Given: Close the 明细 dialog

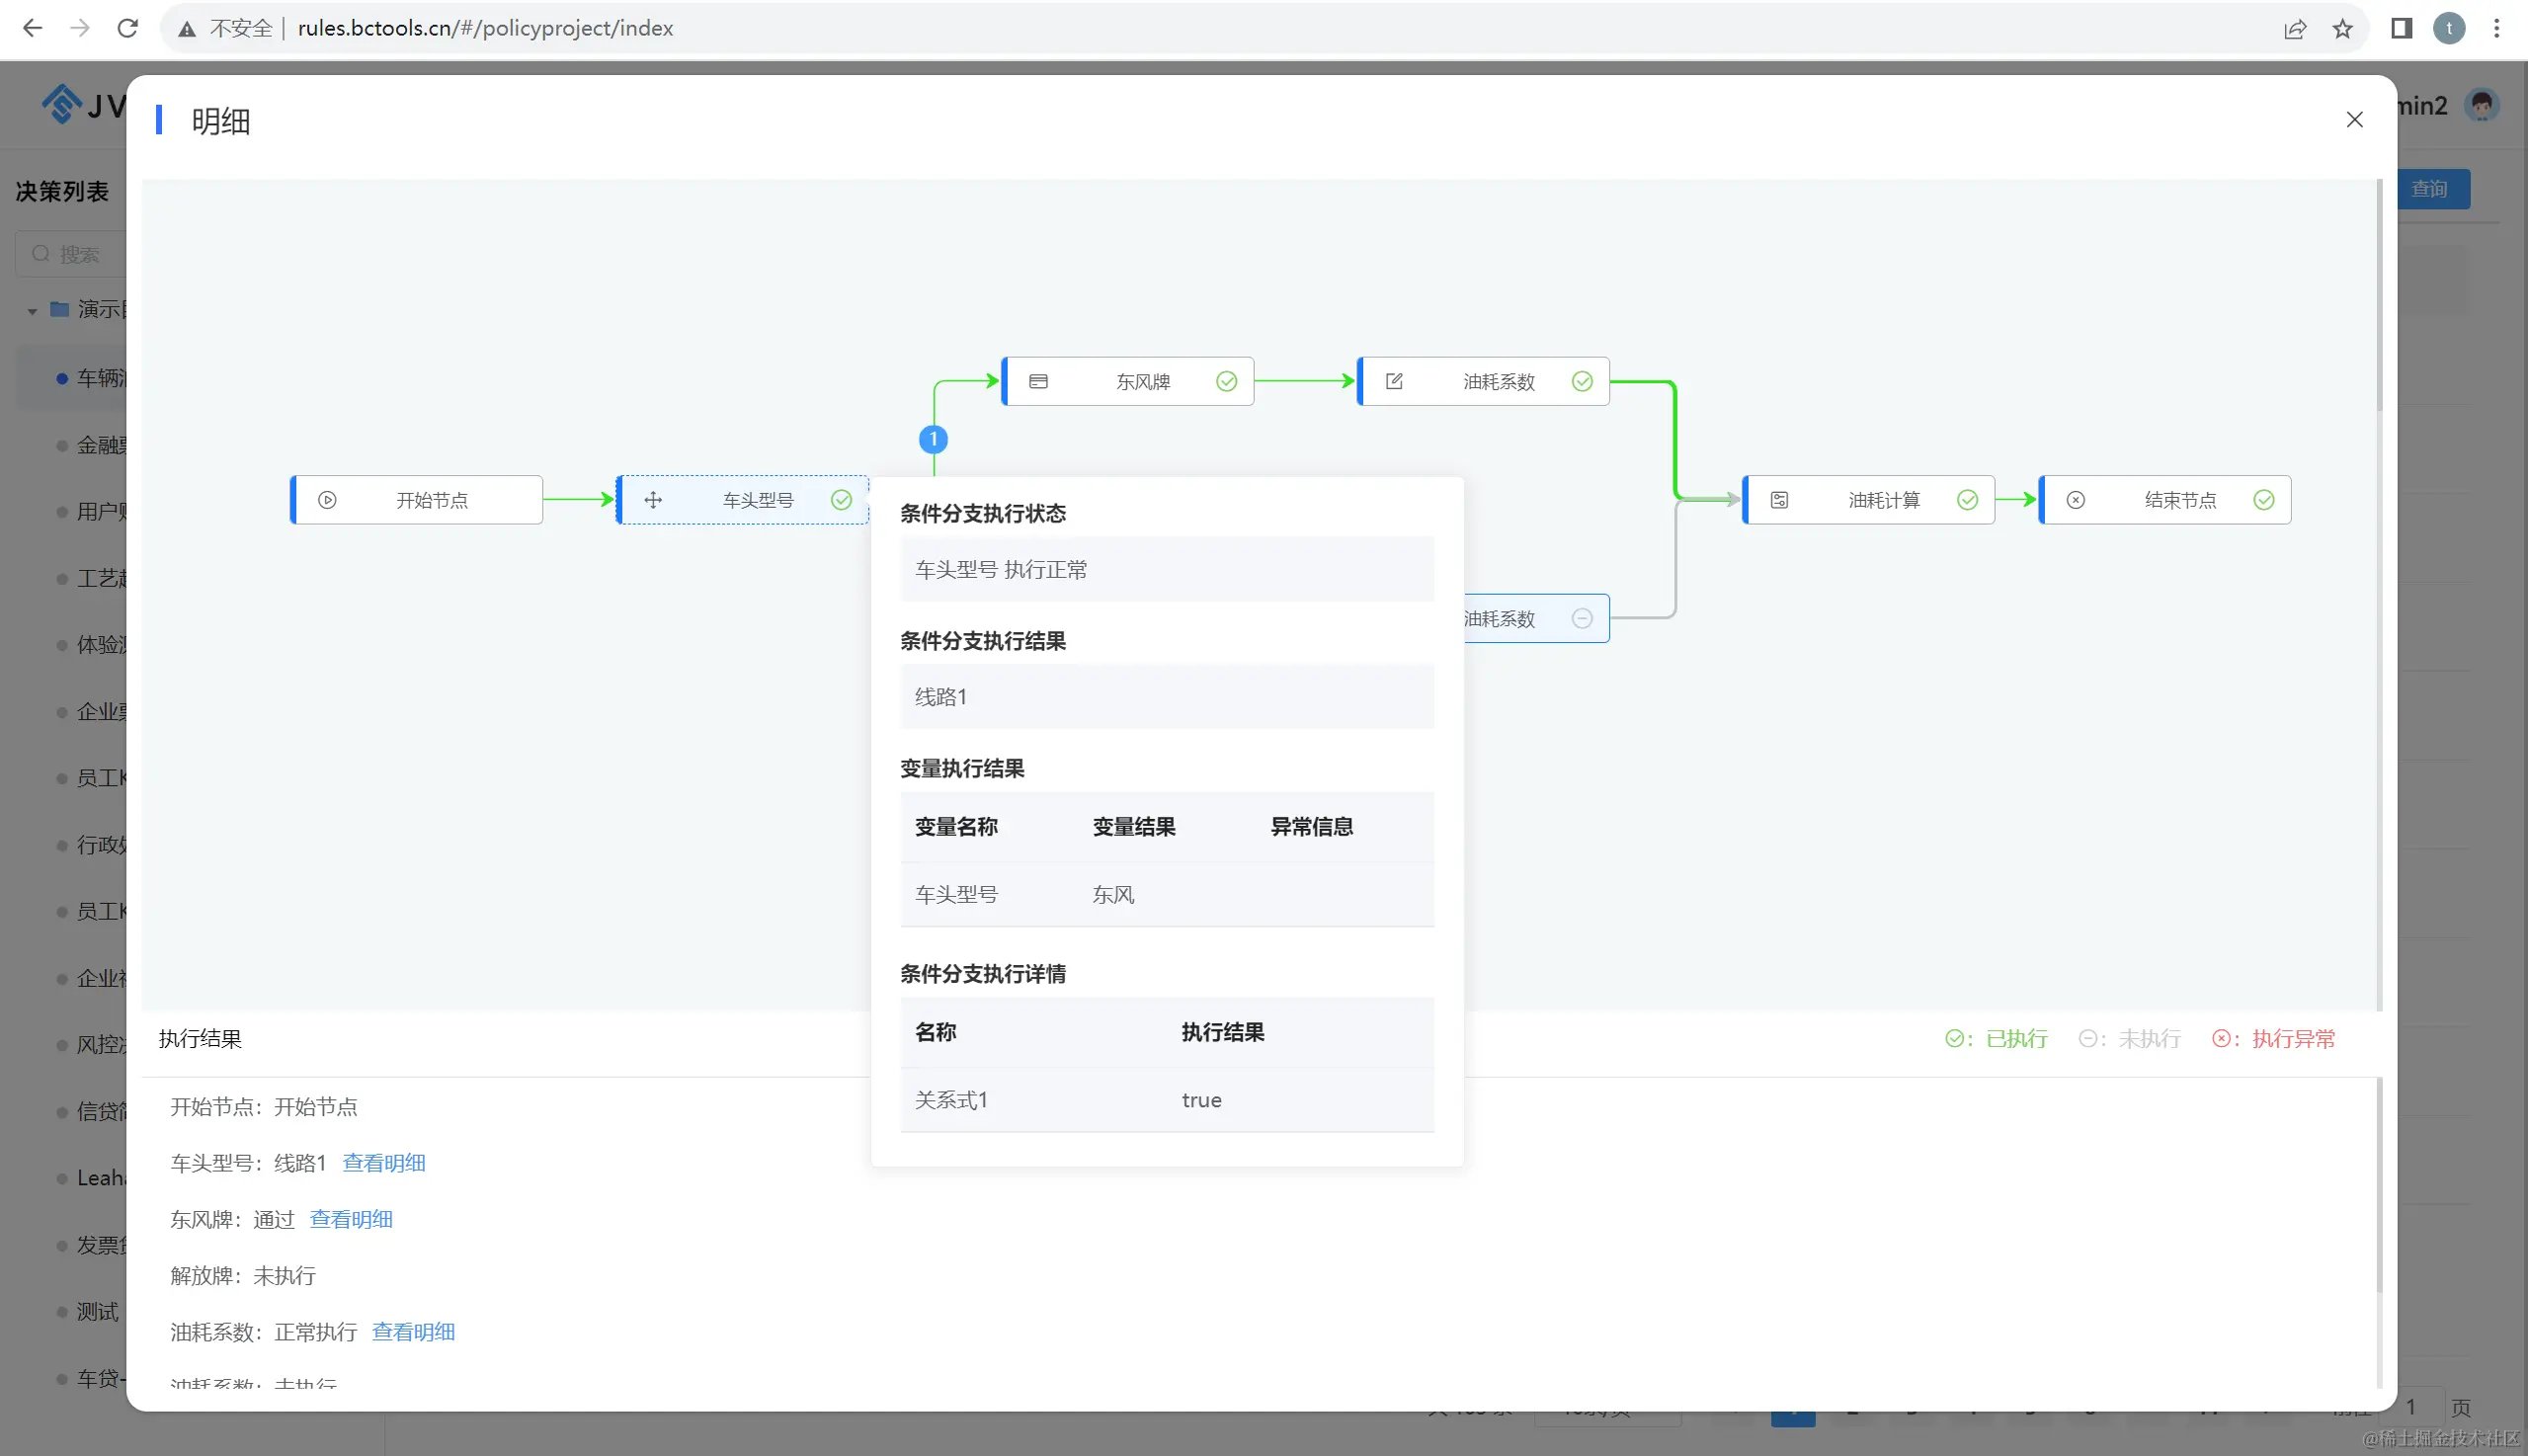Looking at the screenshot, I should tap(2354, 120).
